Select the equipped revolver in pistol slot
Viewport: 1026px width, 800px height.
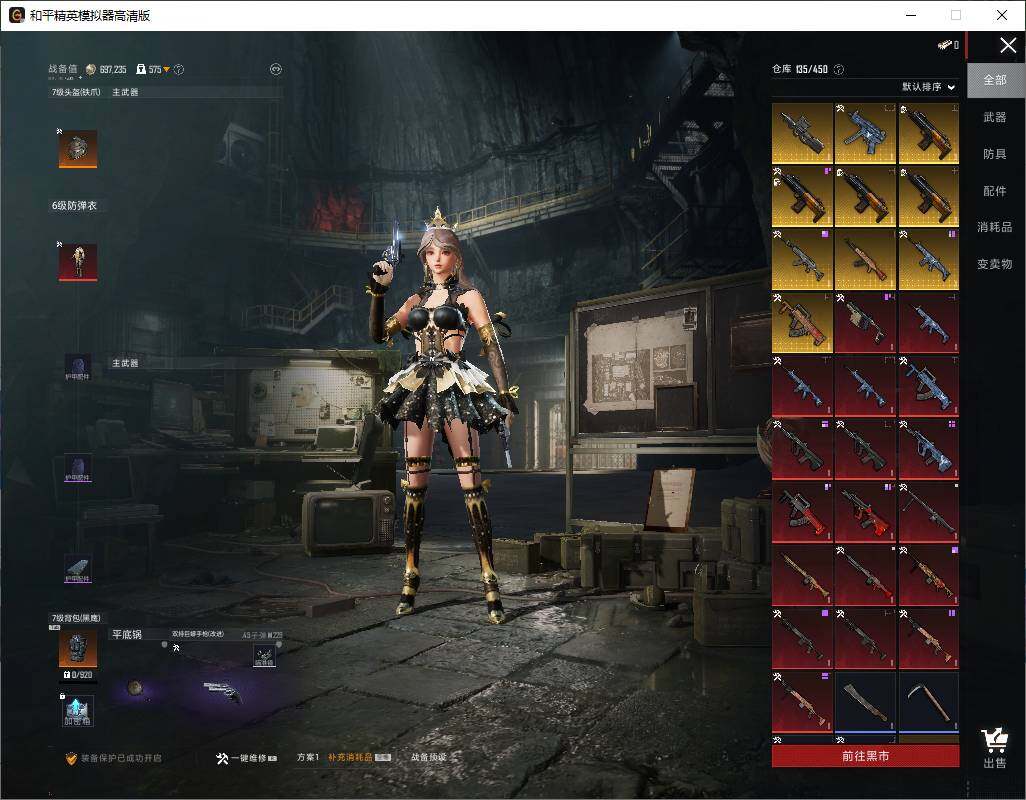pyautogui.click(x=223, y=692)
